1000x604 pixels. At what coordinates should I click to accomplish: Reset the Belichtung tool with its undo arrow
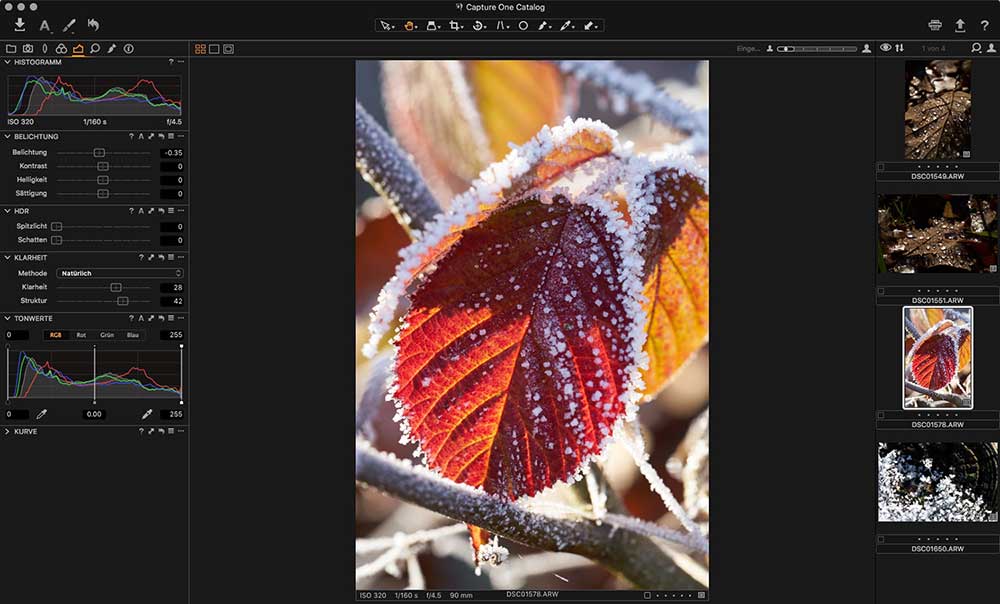pyautogui.click(x=161, y=136)
